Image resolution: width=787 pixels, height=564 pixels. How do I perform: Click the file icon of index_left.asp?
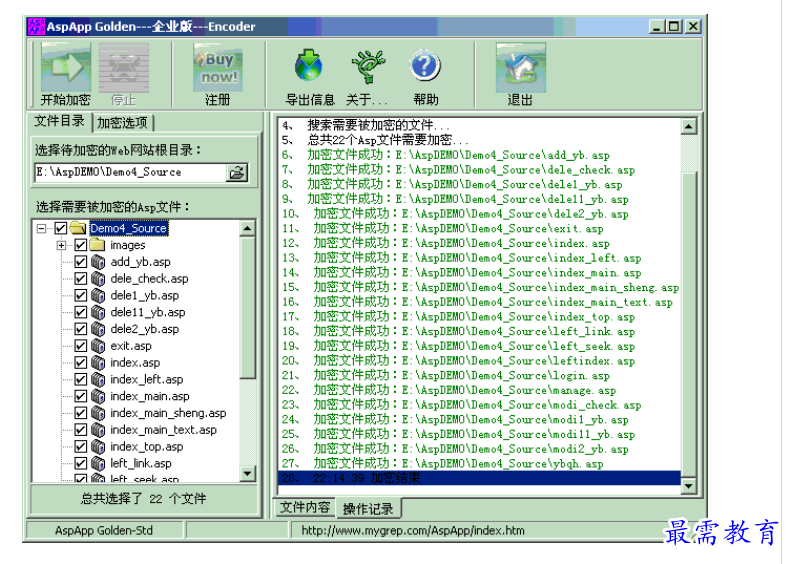tap(98, 379)
